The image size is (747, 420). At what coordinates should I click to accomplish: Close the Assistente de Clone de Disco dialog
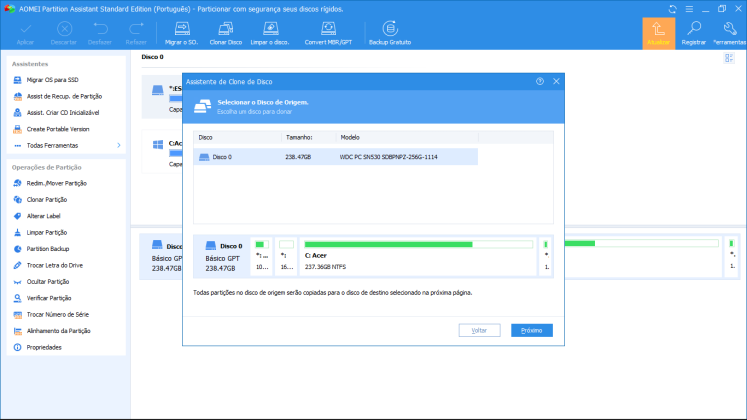556,81
